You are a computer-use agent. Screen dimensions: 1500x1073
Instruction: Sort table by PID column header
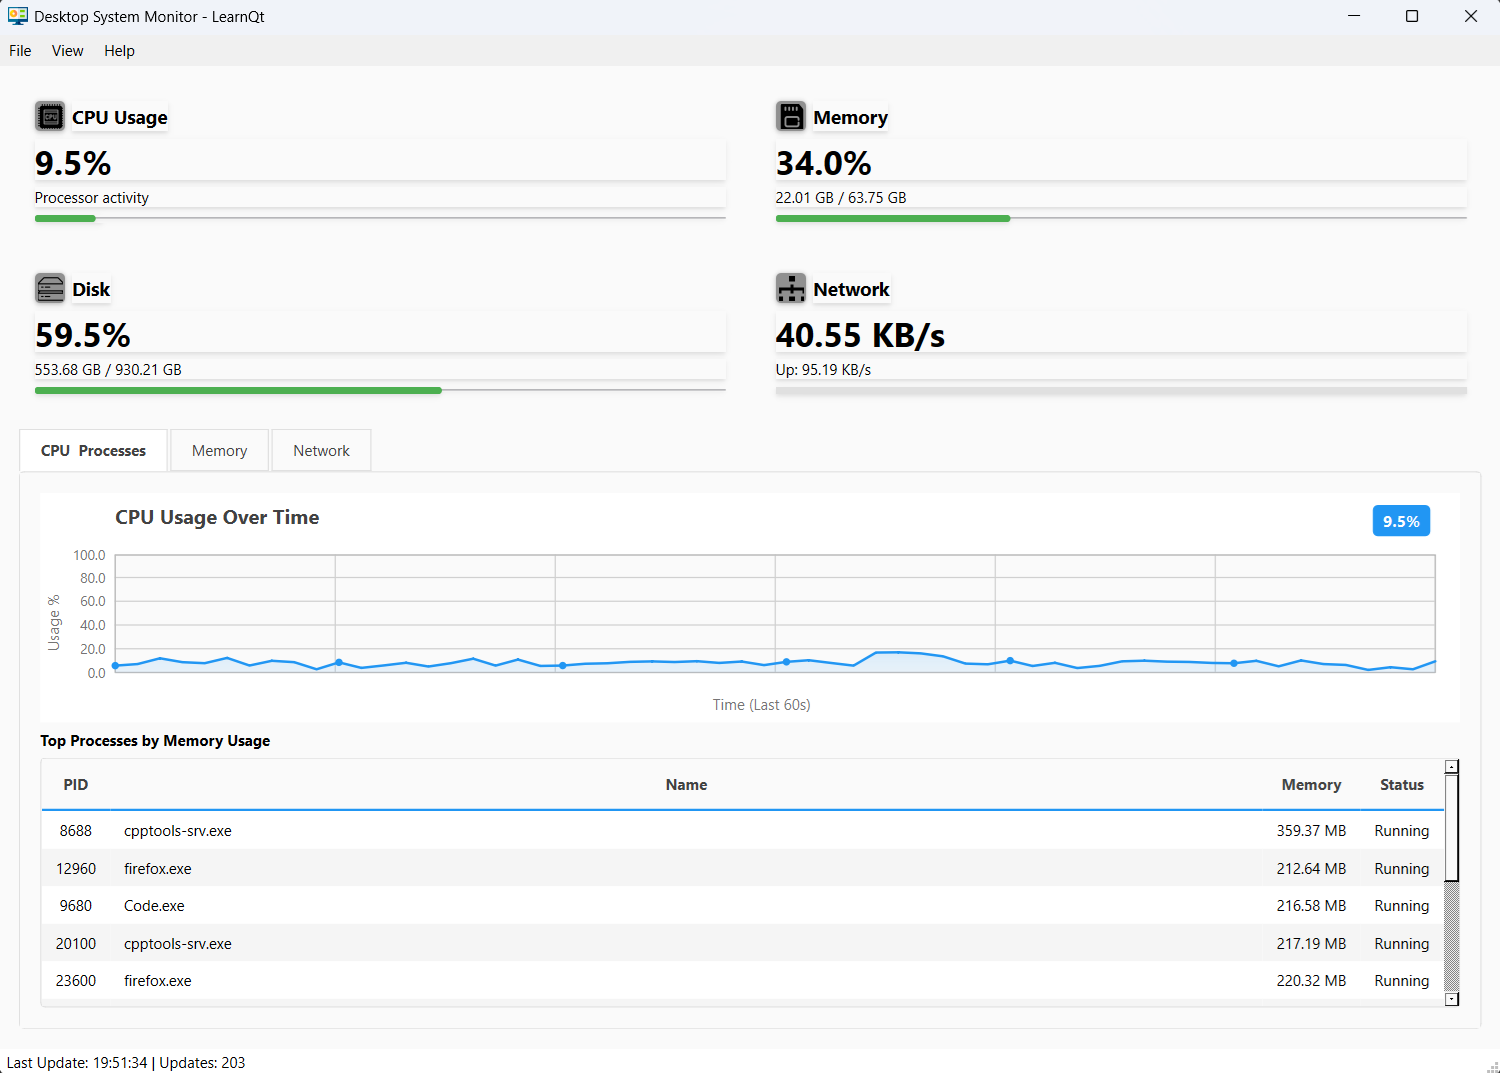pos(76,785)
